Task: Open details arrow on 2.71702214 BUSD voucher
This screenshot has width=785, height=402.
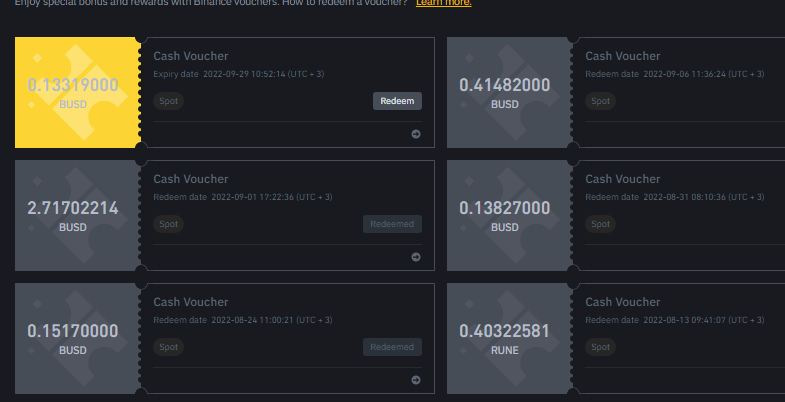Action: coord(416,257)
